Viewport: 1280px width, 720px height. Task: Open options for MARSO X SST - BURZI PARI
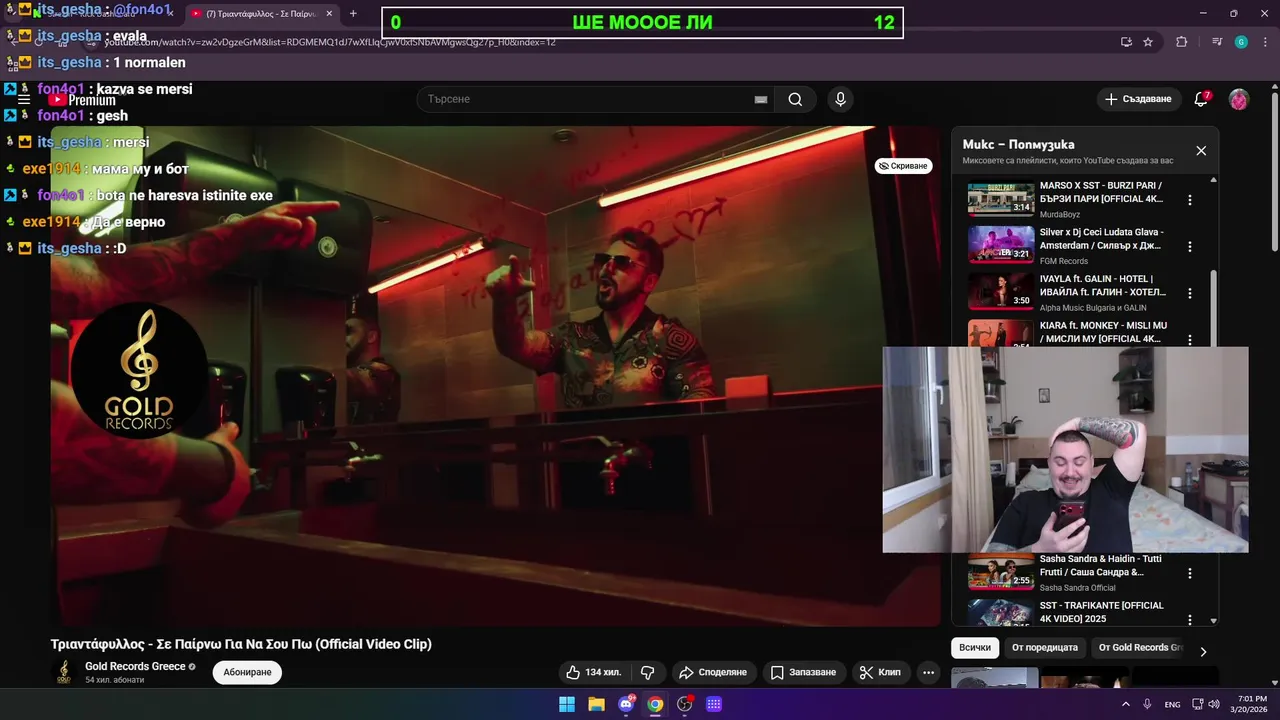(x=1190, y=200)
